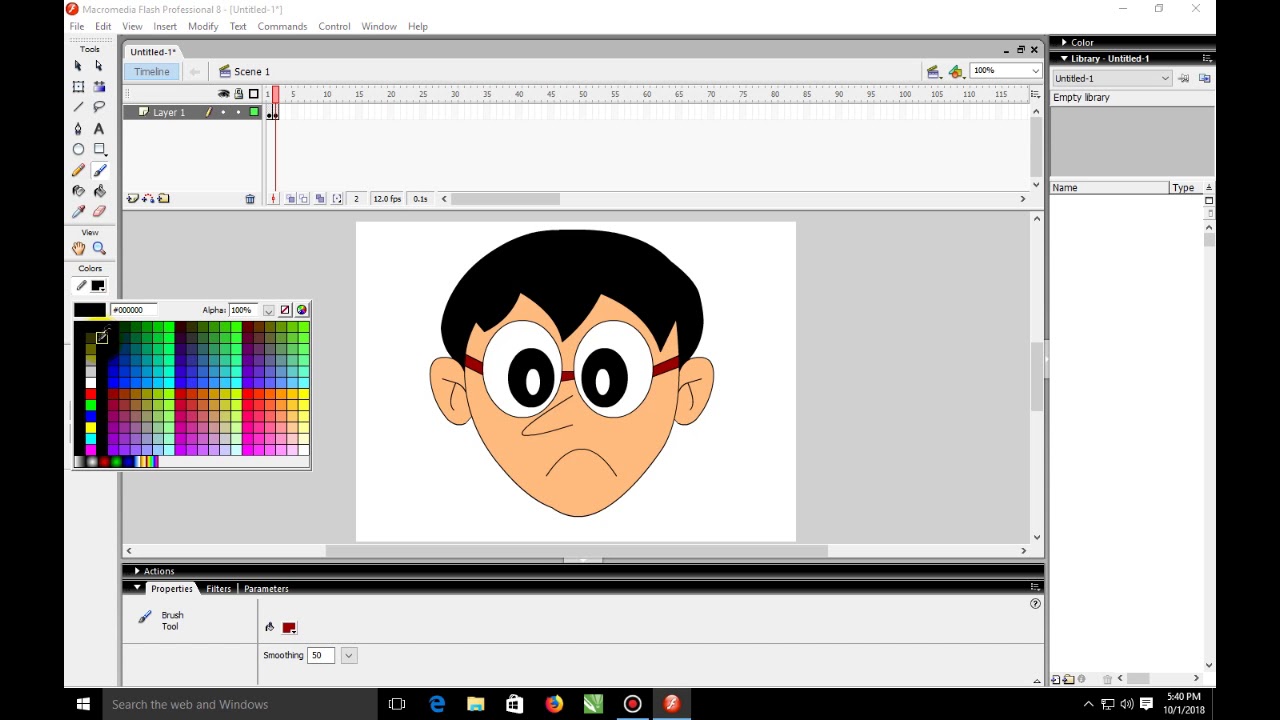Click Insert Layer Folder icon
Viewport: 1280px width, 720px height.
(164, 198)
